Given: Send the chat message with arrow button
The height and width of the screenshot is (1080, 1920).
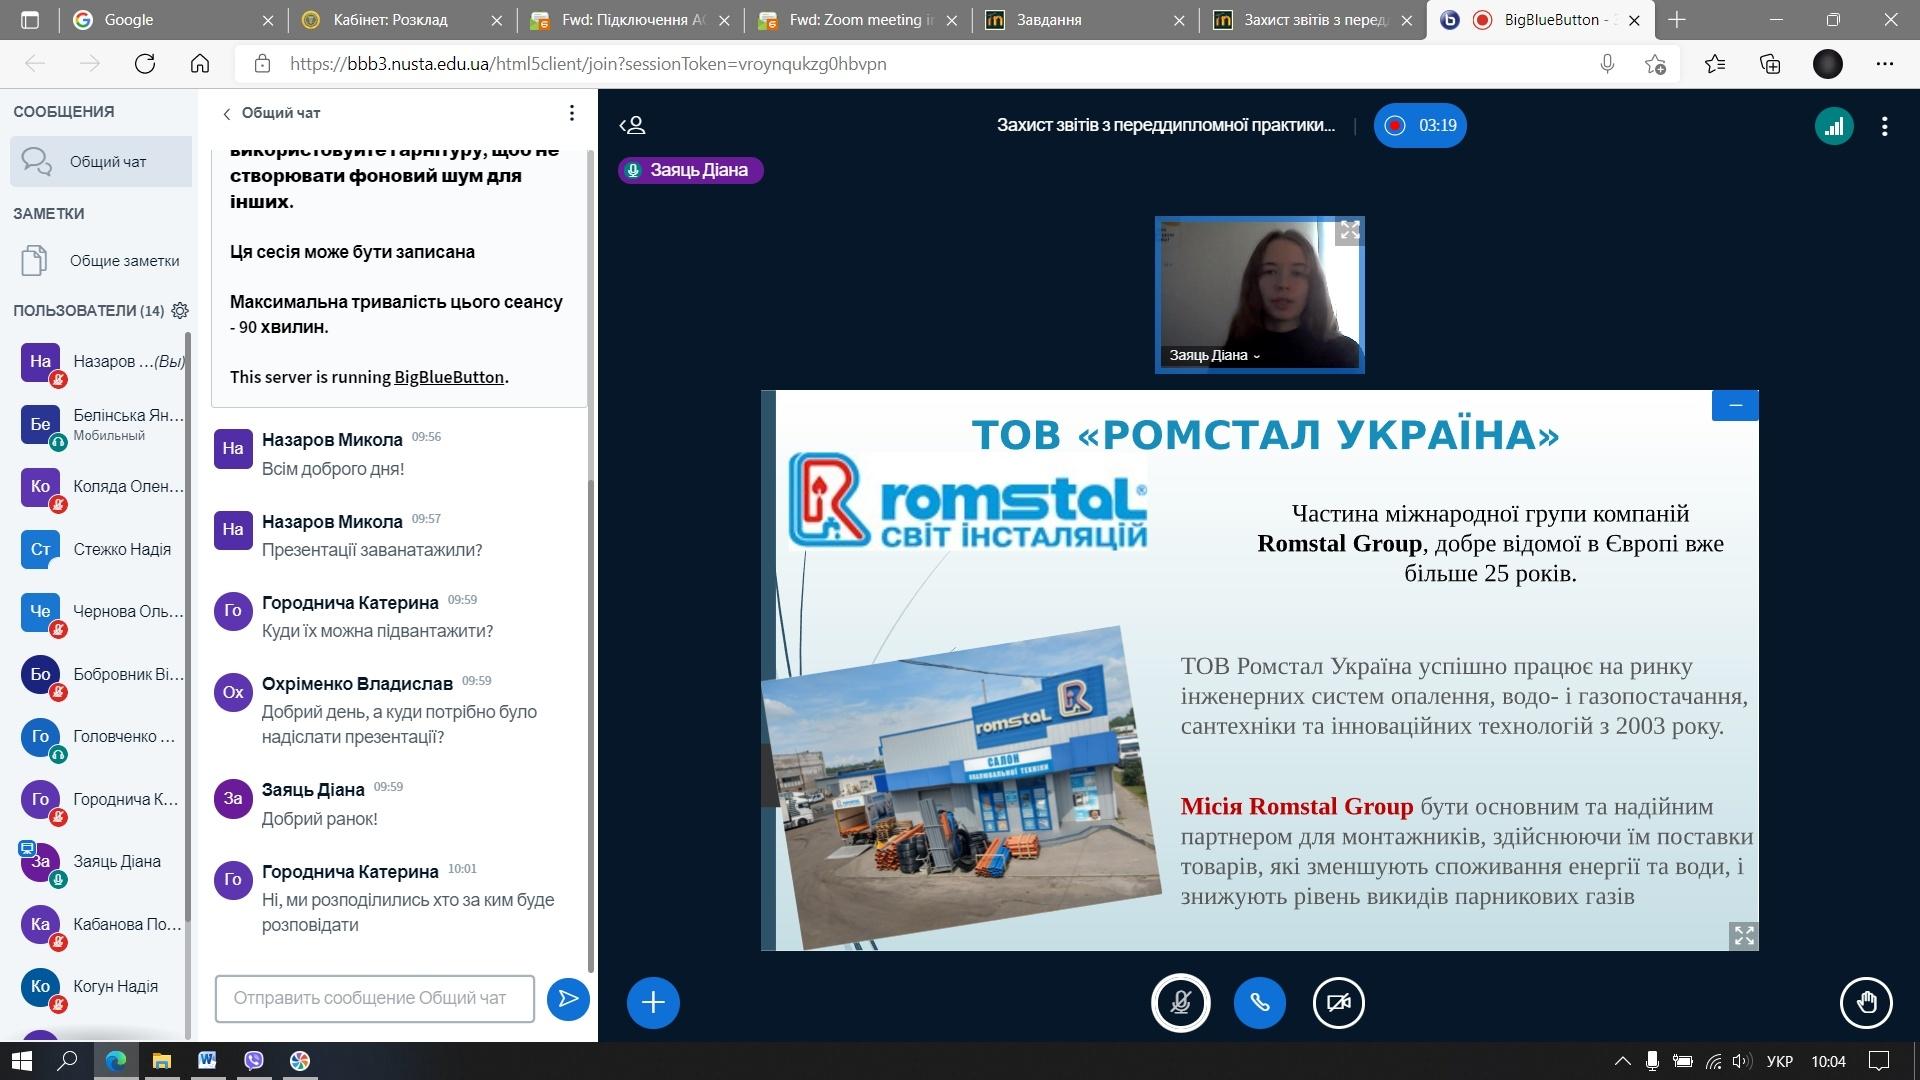Looking at the screenshot, I should 568,998.
